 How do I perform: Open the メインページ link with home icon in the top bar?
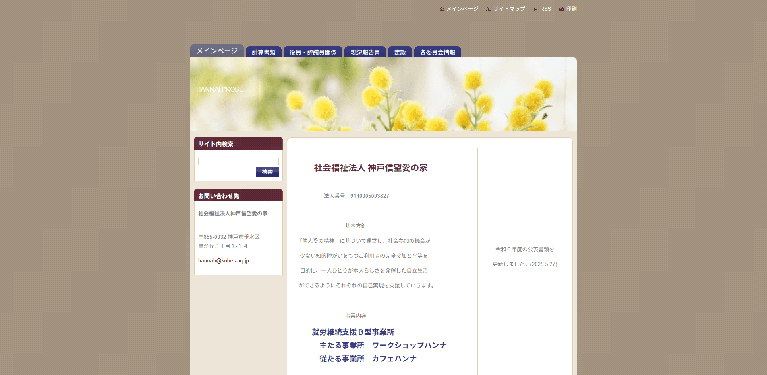point(459,9)
